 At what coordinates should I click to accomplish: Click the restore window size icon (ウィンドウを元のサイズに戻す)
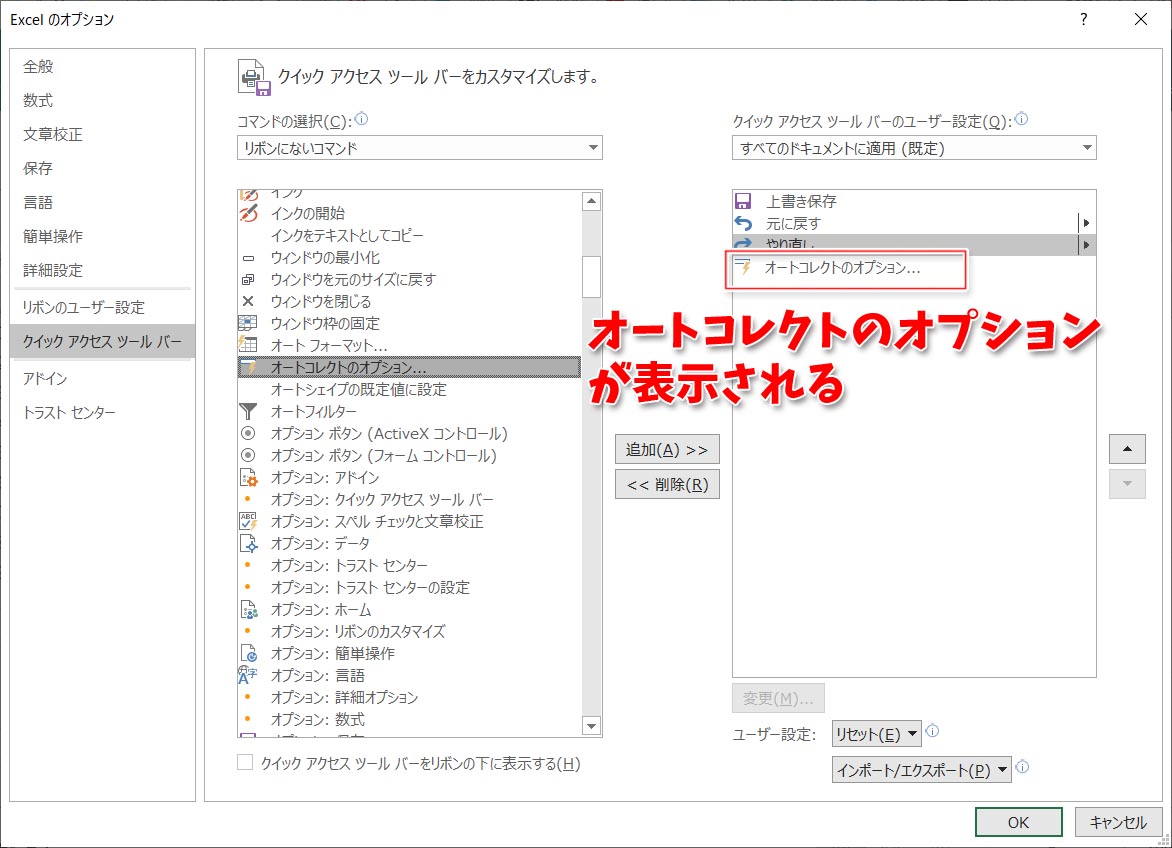(x=248, y=279)
